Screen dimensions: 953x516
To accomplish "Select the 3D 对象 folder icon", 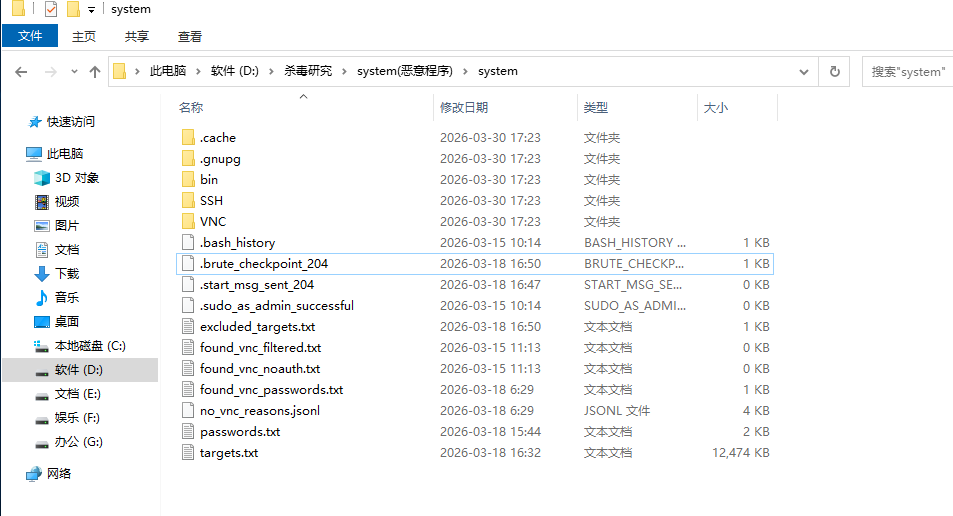I will point(42,178).
